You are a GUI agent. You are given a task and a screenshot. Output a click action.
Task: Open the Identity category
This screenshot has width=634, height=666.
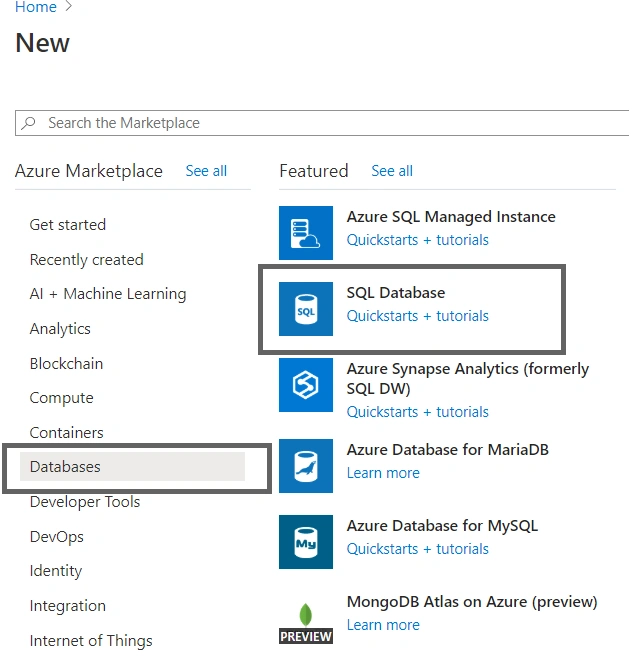(56, 571)
